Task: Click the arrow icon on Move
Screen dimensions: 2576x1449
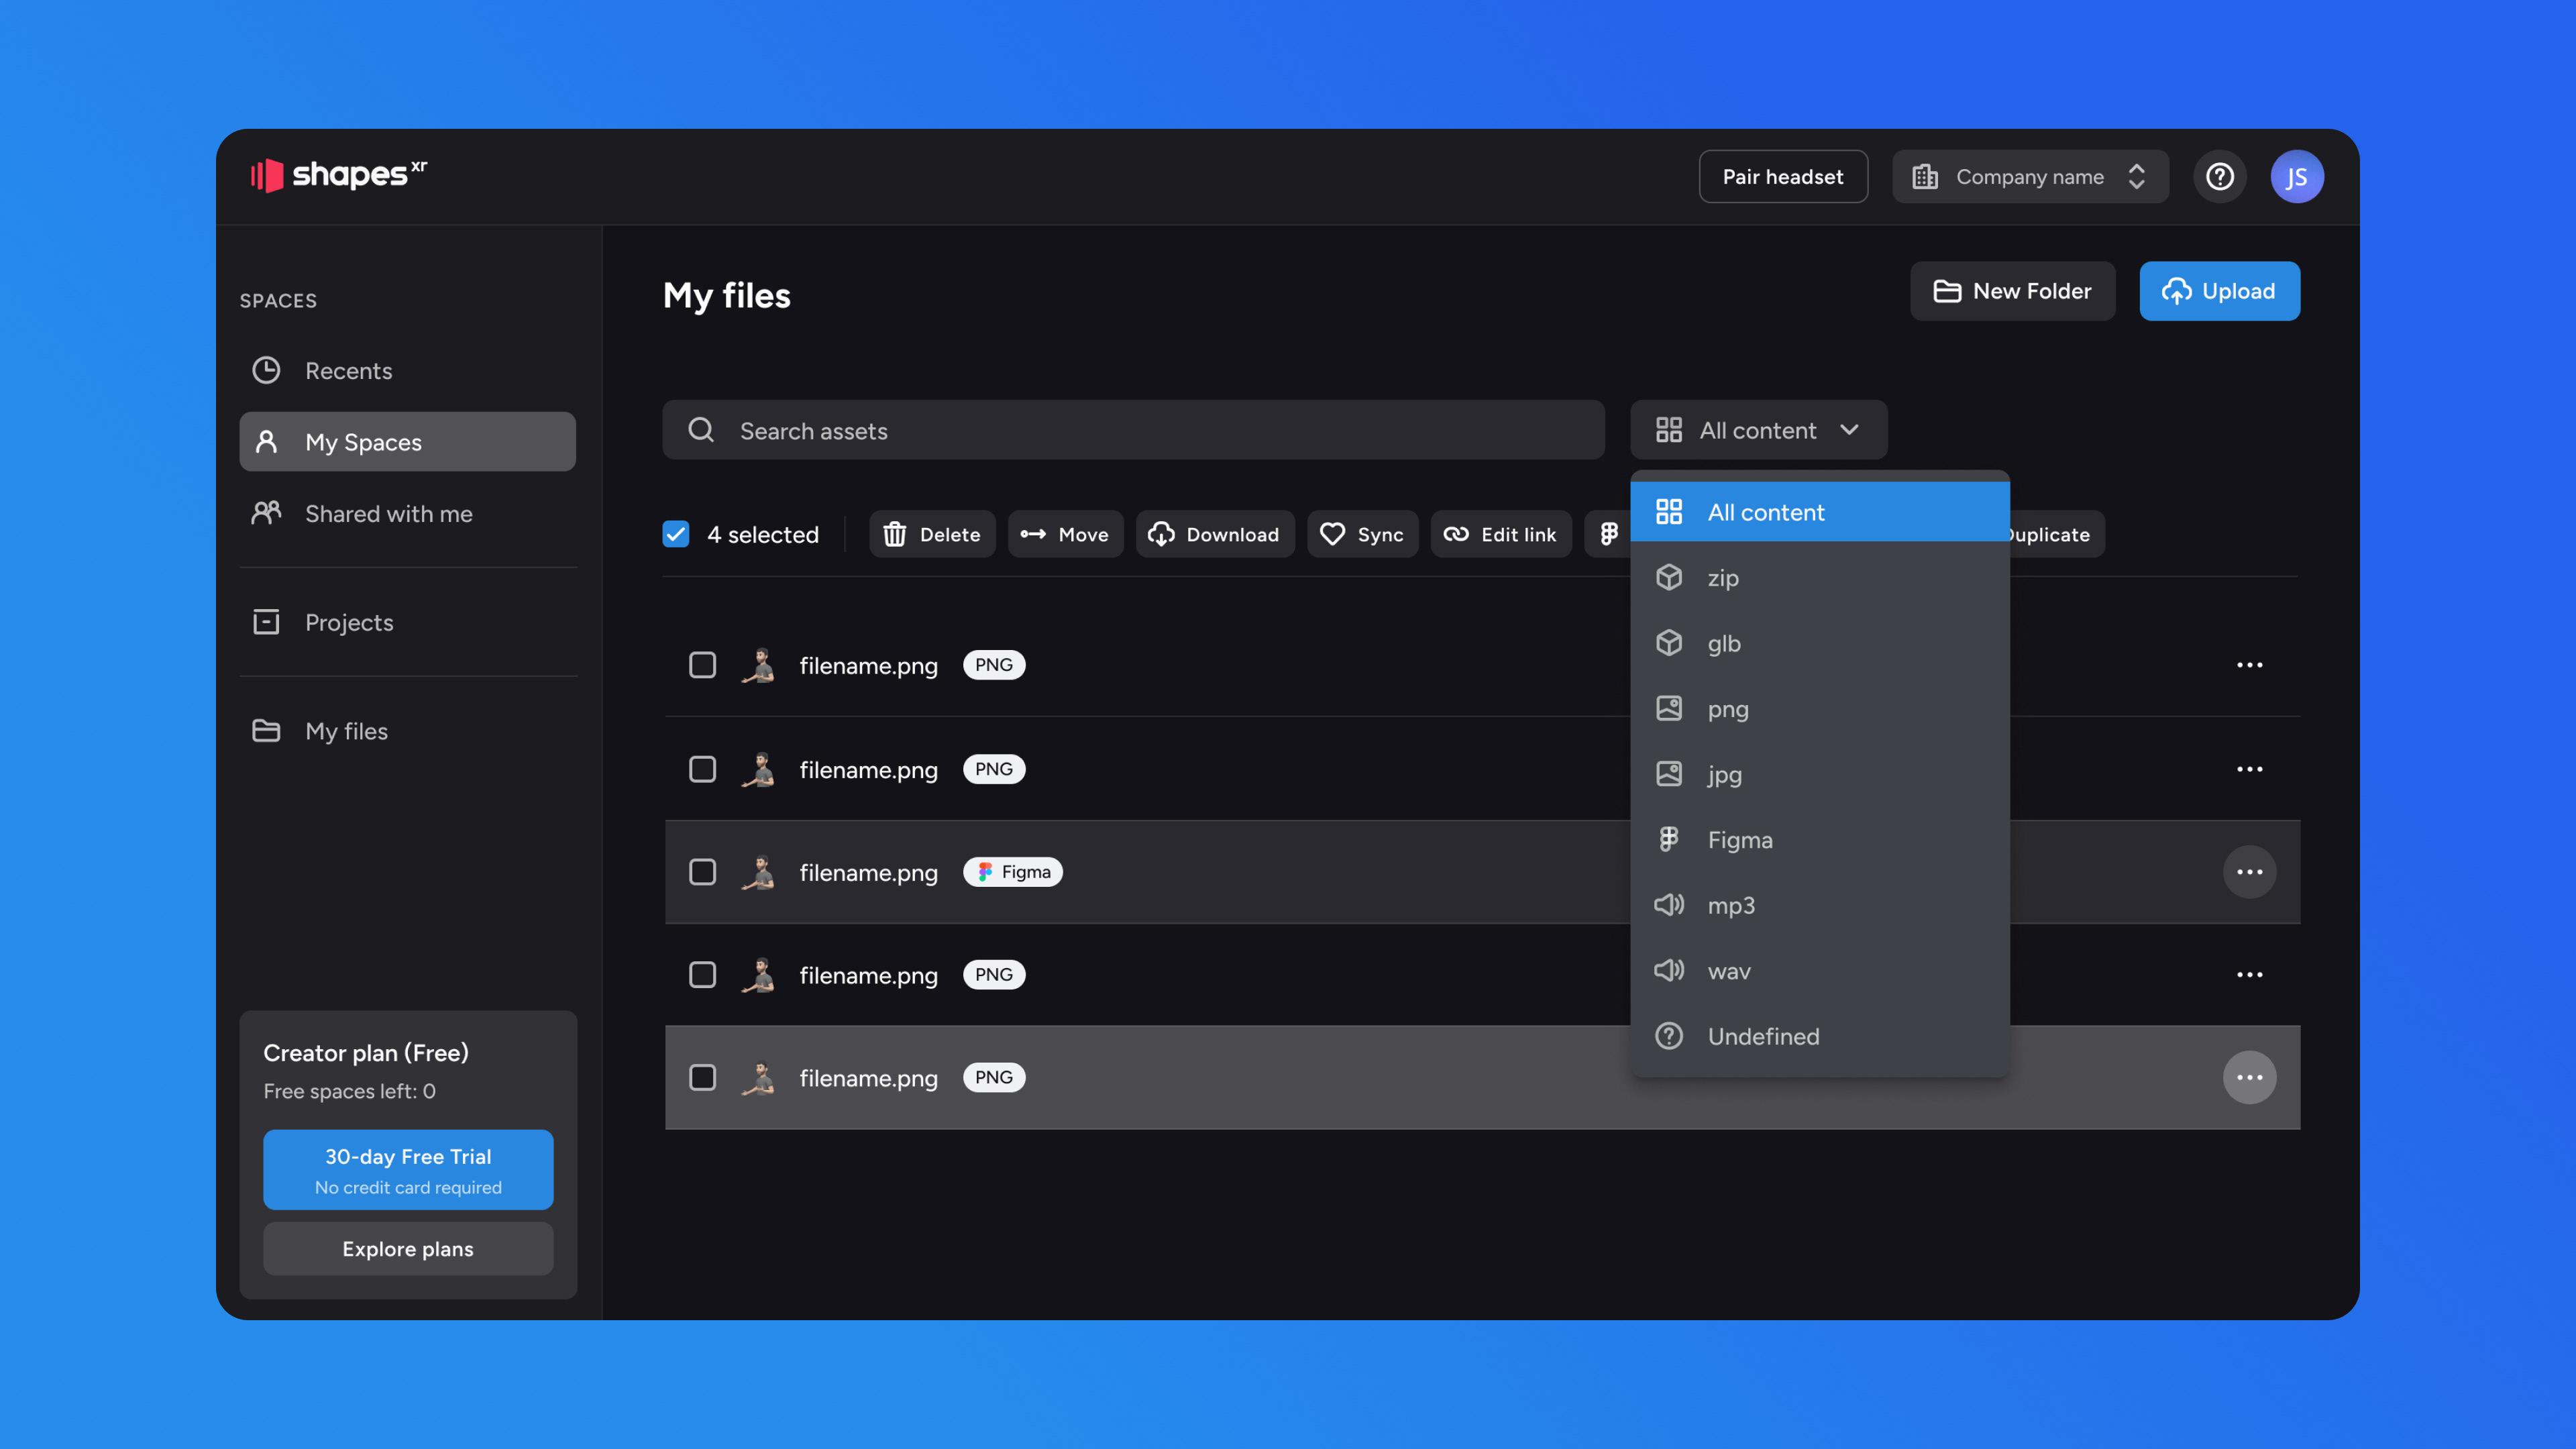Action: (x=1033, y=534)
